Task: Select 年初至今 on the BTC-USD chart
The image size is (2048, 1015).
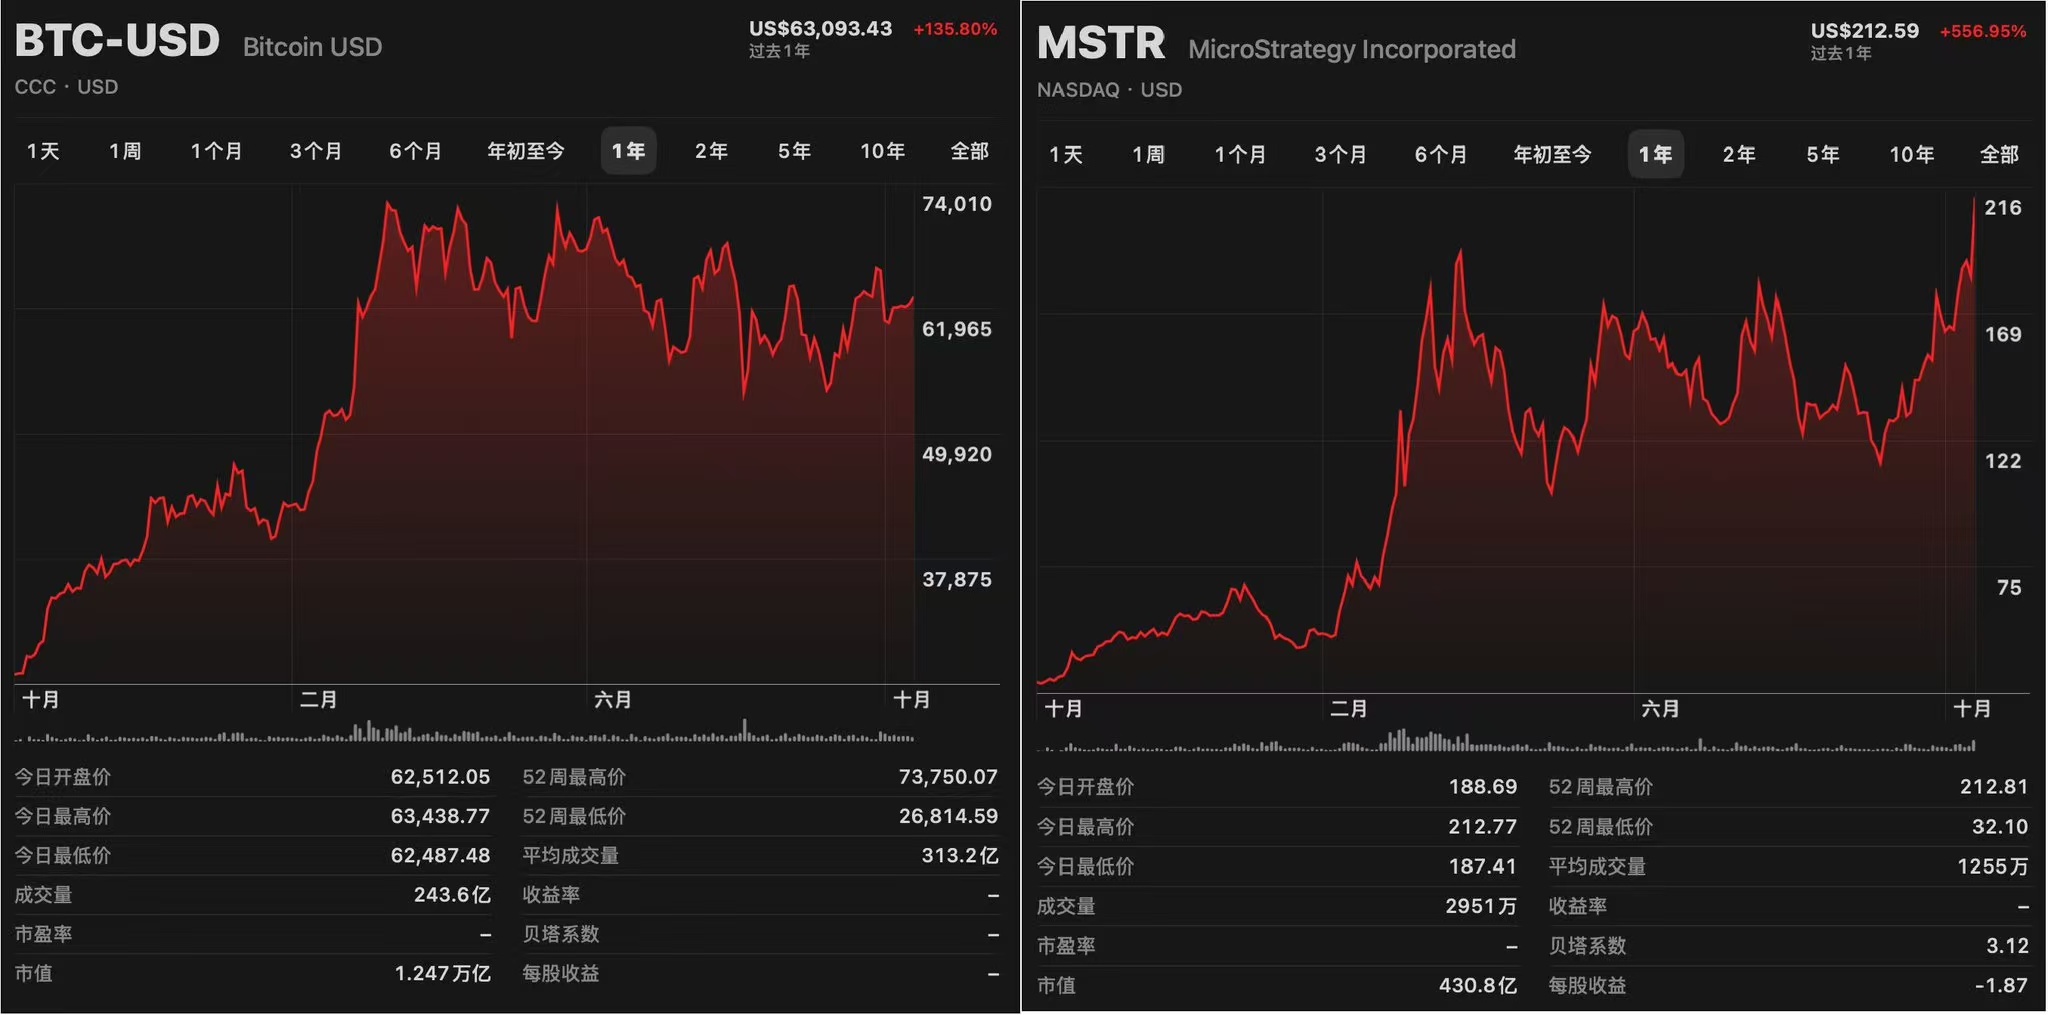Action: 525,151
